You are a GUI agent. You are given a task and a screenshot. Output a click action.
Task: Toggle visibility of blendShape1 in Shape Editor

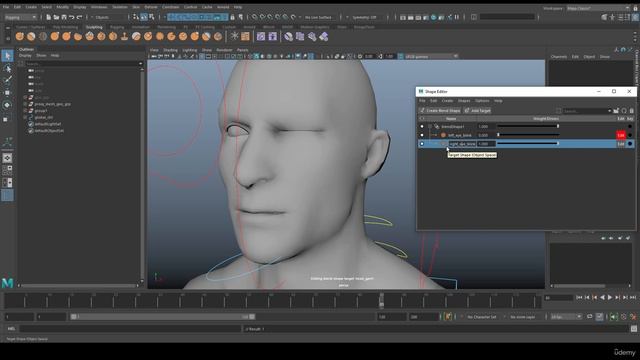[x=422, y=127]
